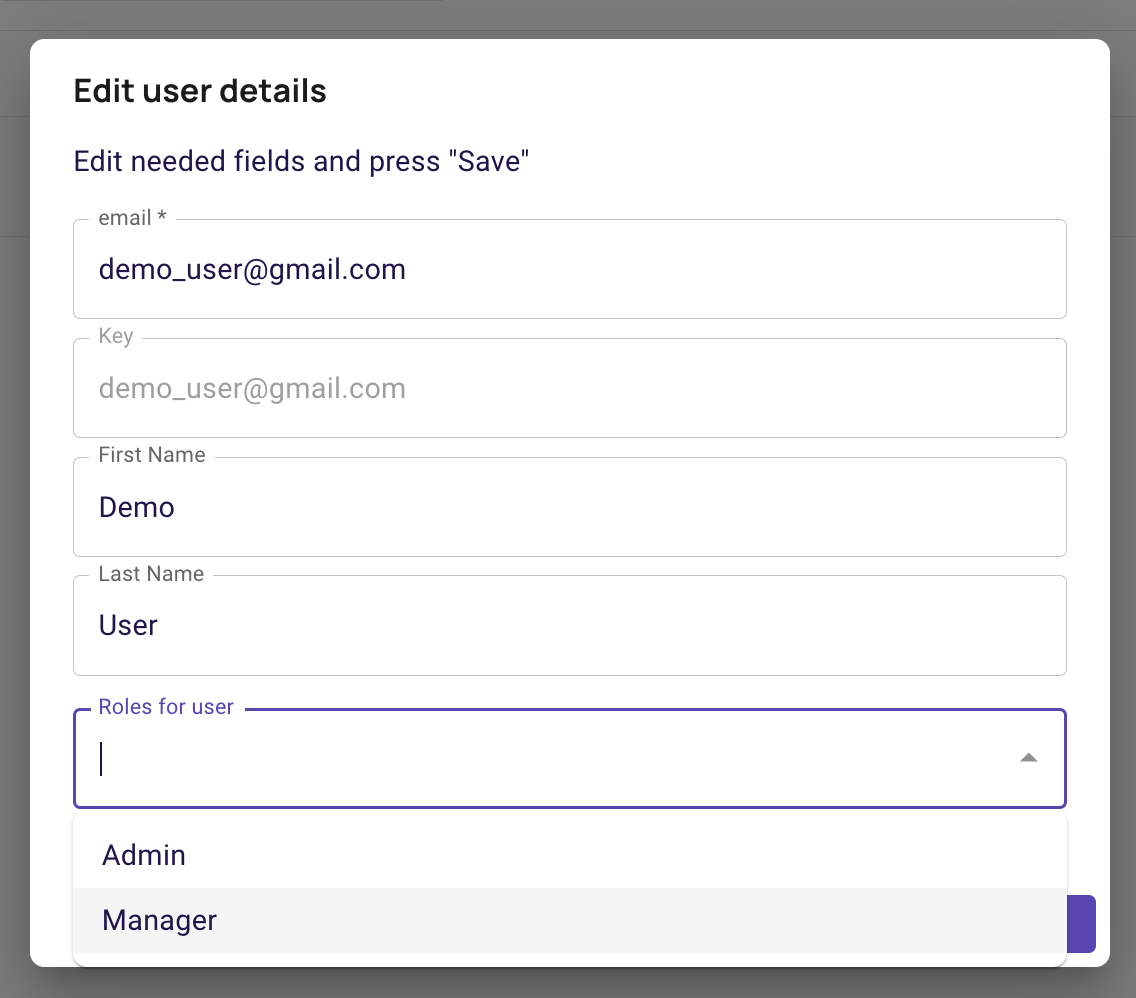The width and height of the screenshot is (1136, 998).
Task: Place cursor in the "Demo" text value
Action: click(137, 508)
